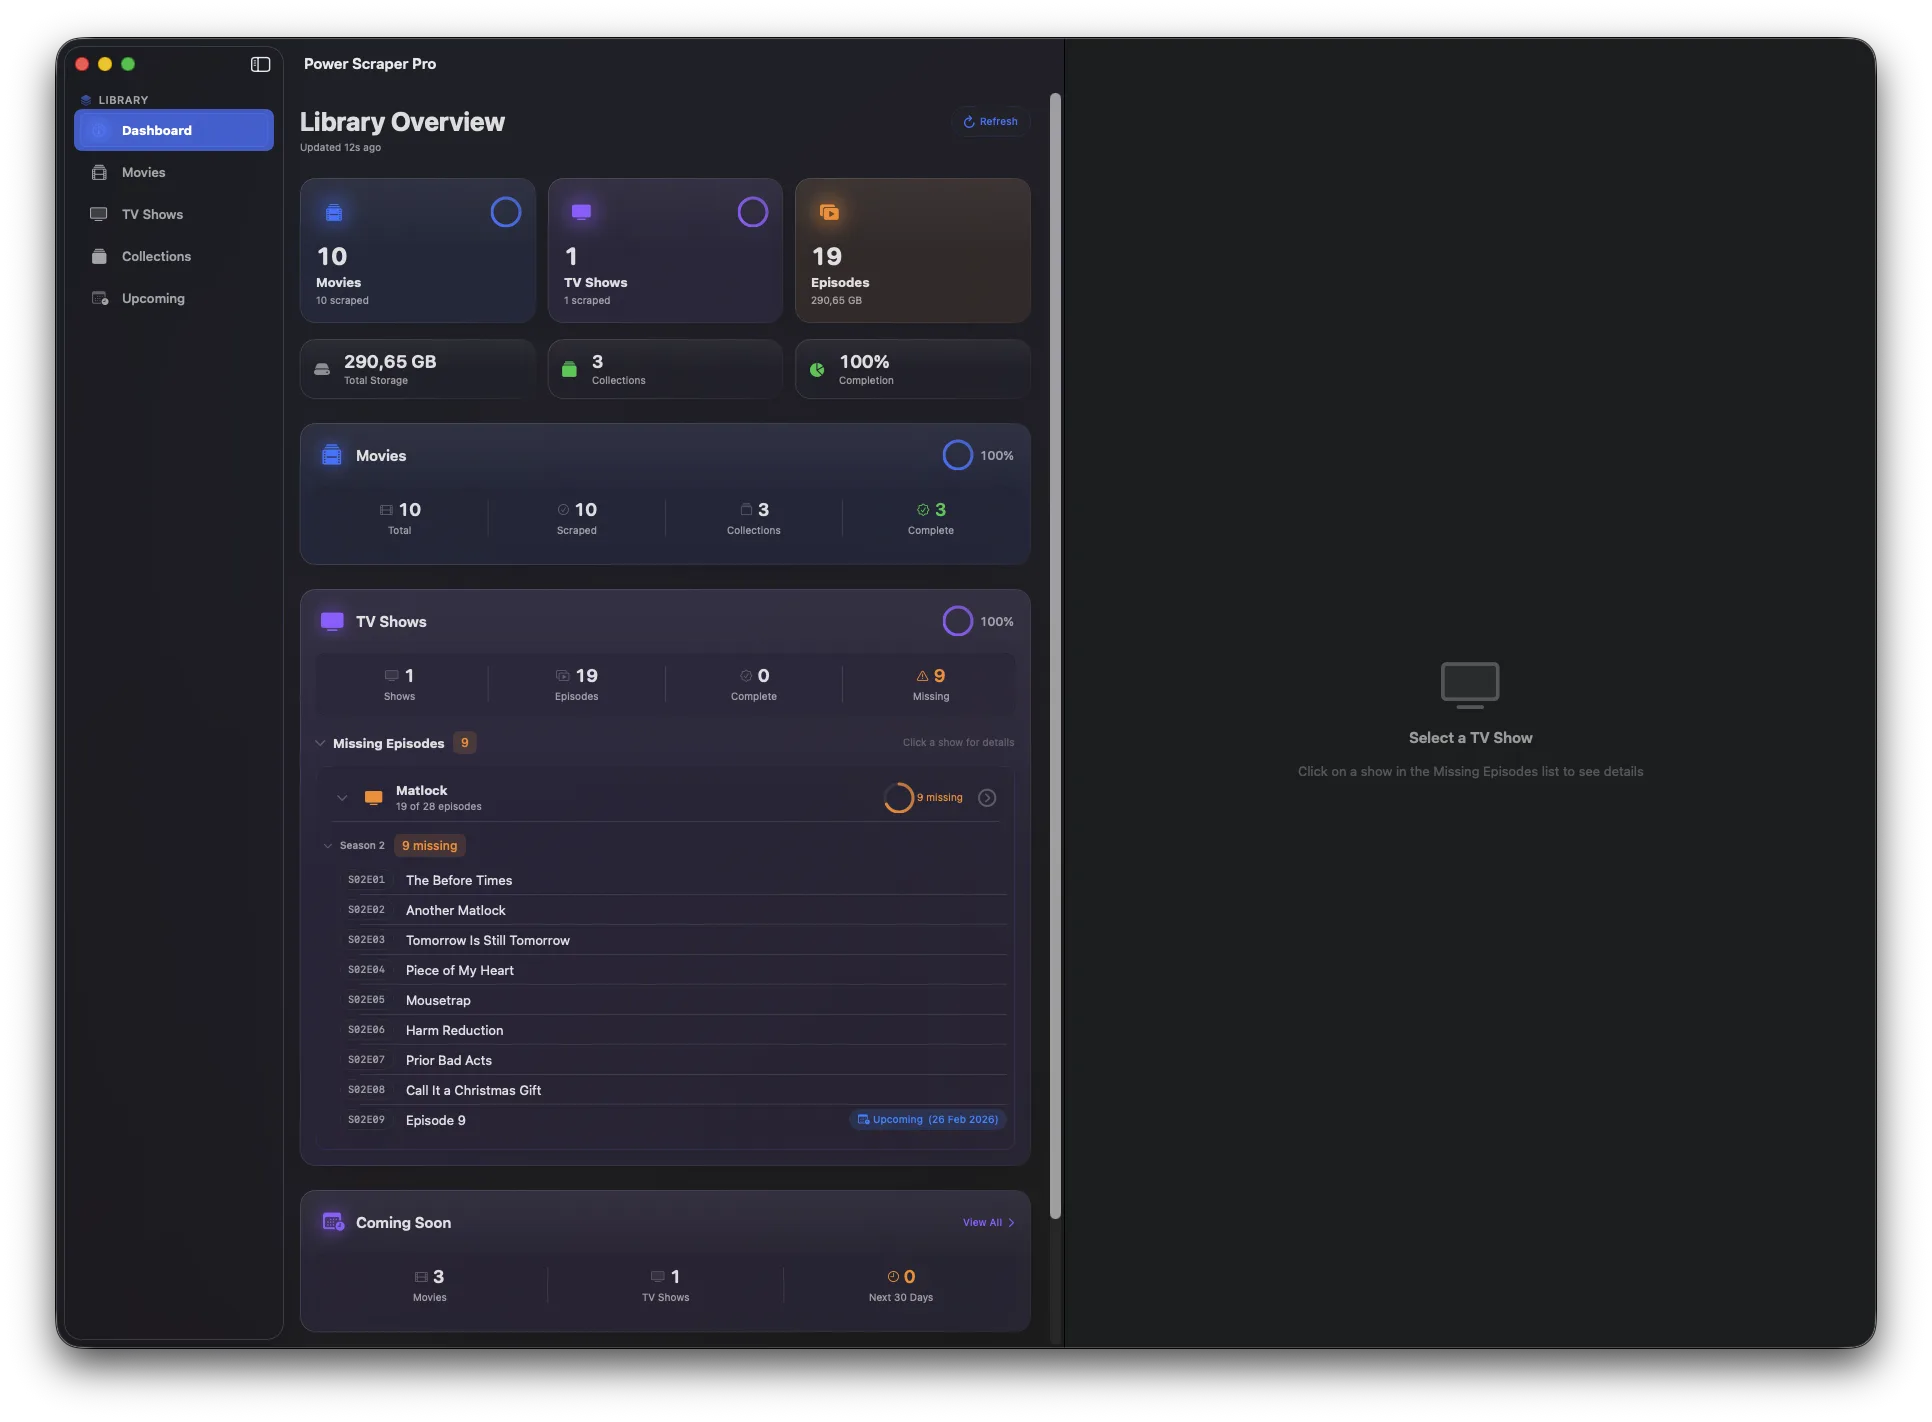The height and width of the screenshot is (1422, 1932).
Task: Toggle the sidebar visibility button
Action: coord(260,64)
